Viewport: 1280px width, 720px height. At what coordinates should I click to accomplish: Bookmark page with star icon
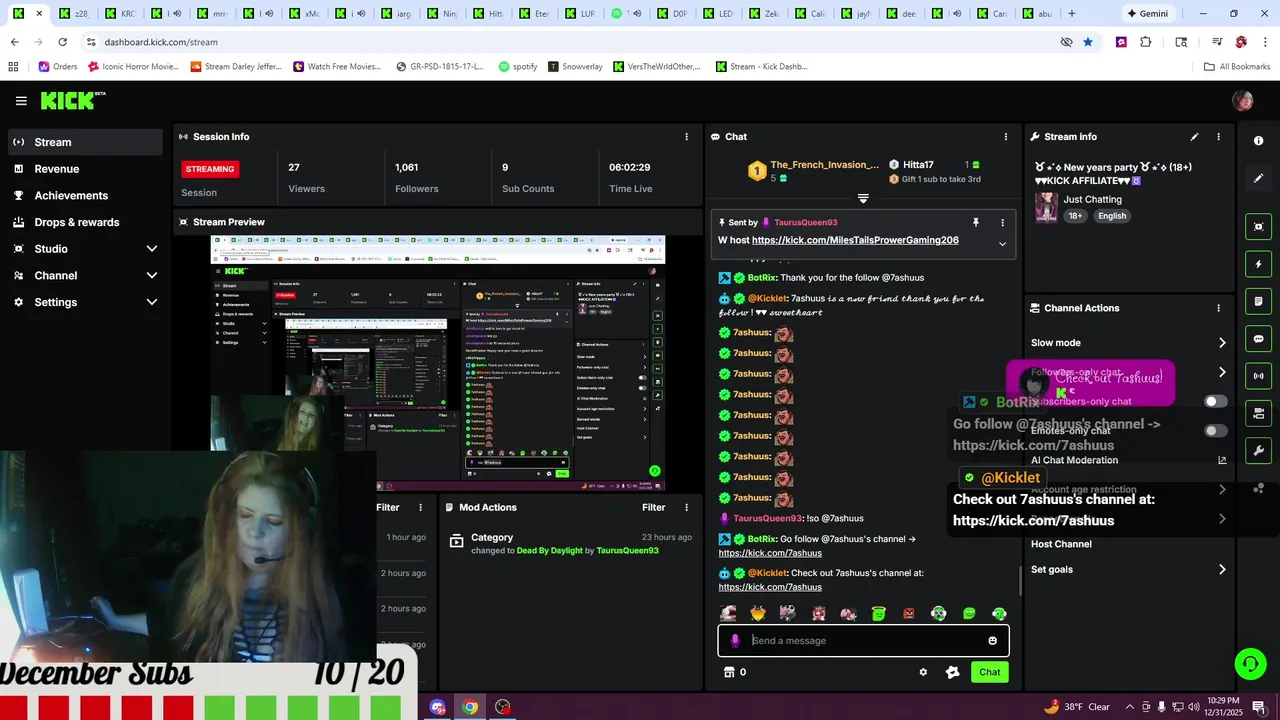click(1088, 42)
